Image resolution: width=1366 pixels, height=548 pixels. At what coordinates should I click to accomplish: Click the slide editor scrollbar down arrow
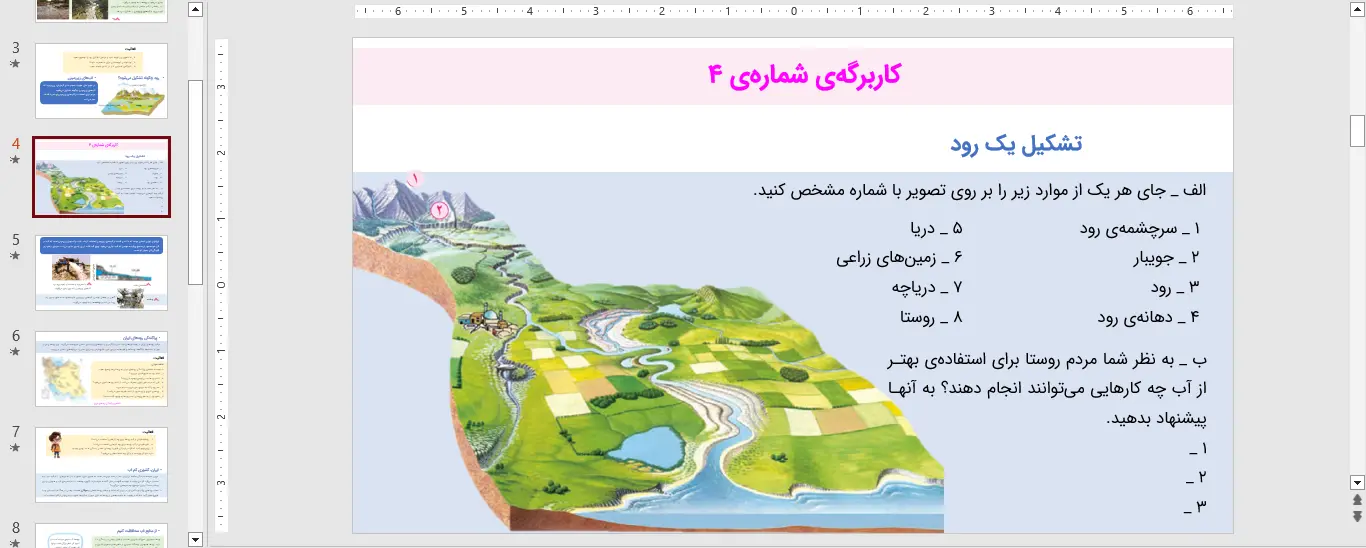click(x=1357, y=481)
